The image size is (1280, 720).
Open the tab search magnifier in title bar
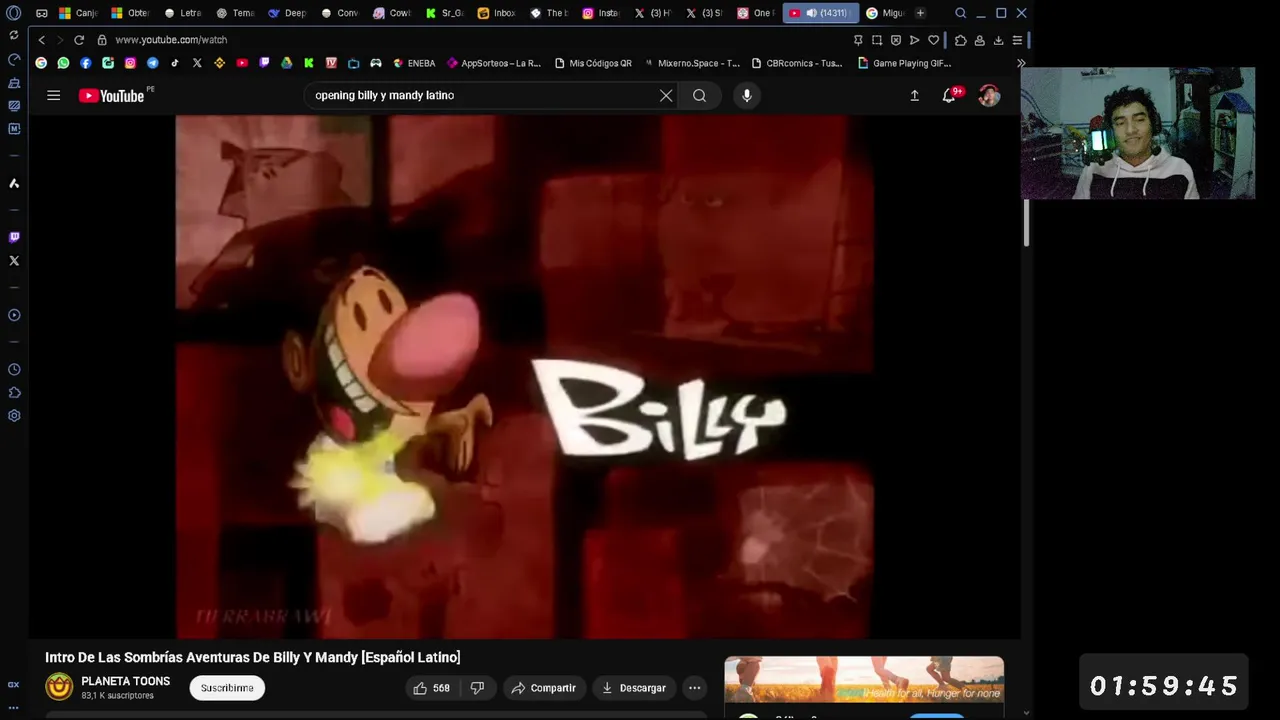960,13
